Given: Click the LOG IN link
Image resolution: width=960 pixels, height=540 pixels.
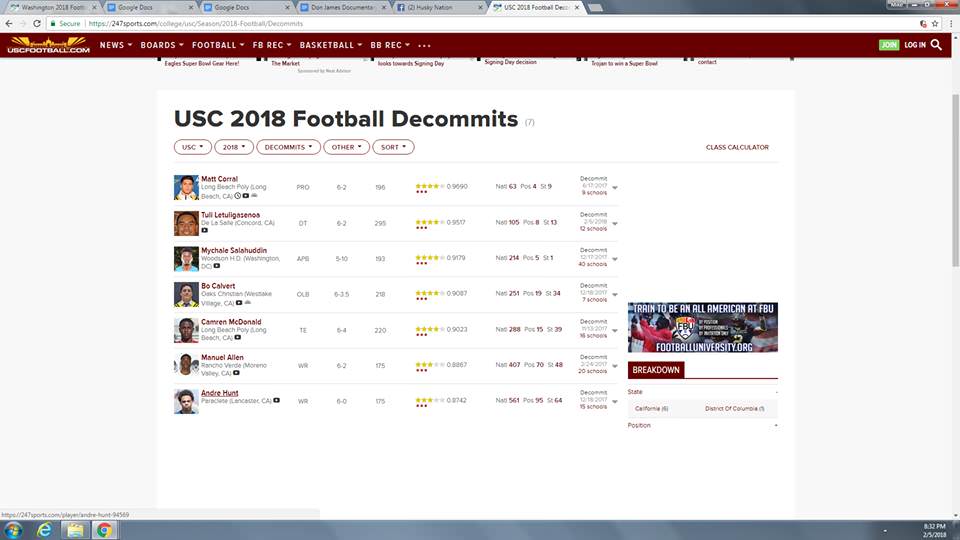Looking at the screenshot, I should pos(915,45).
